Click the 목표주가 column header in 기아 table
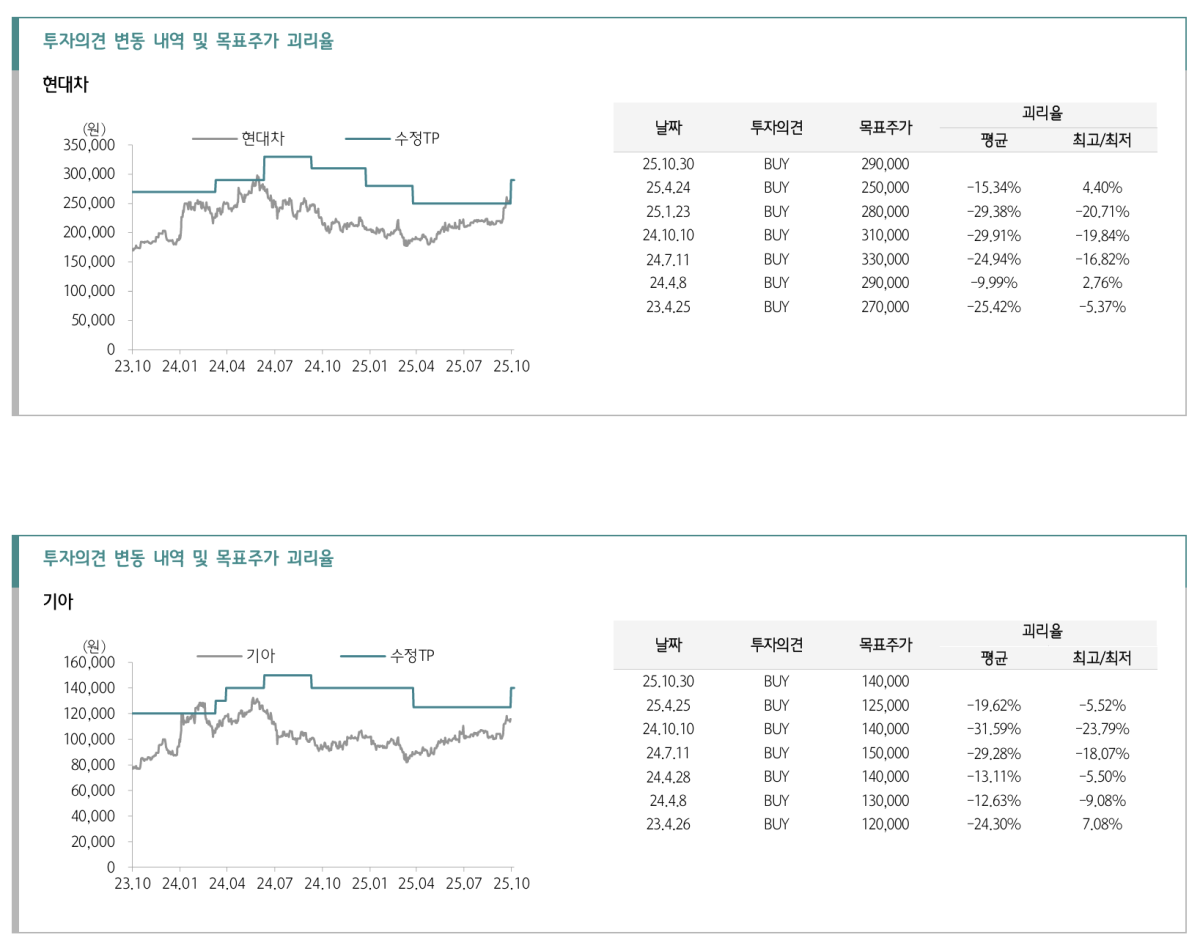Viewport: 1200px width, 951px height. click(x=885, y=645)
